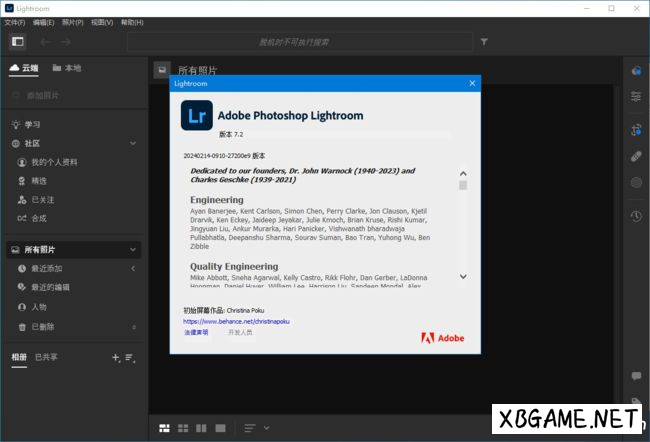Switch to square grid view
The image size is (650, 442).
click(184, 428)
